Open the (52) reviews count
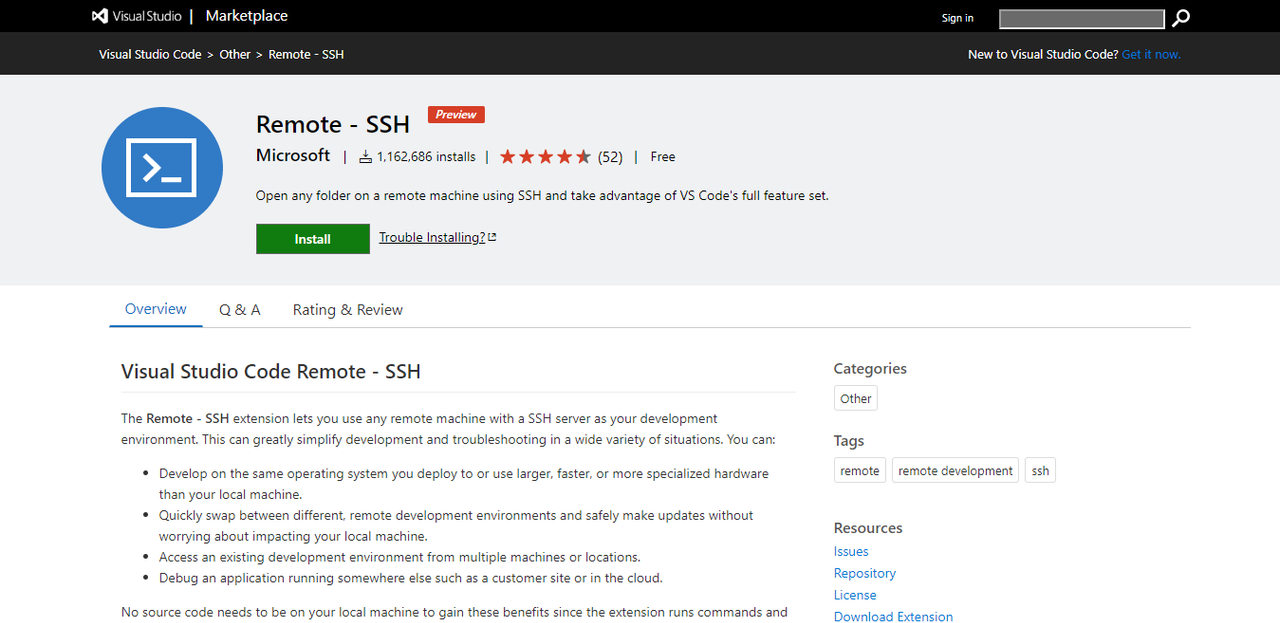The image size is (1280, 623). point(610,157)
